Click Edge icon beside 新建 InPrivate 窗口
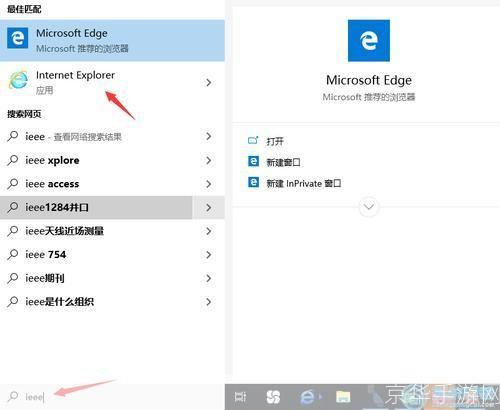500x410 pixels. click(x=253, y=182)
